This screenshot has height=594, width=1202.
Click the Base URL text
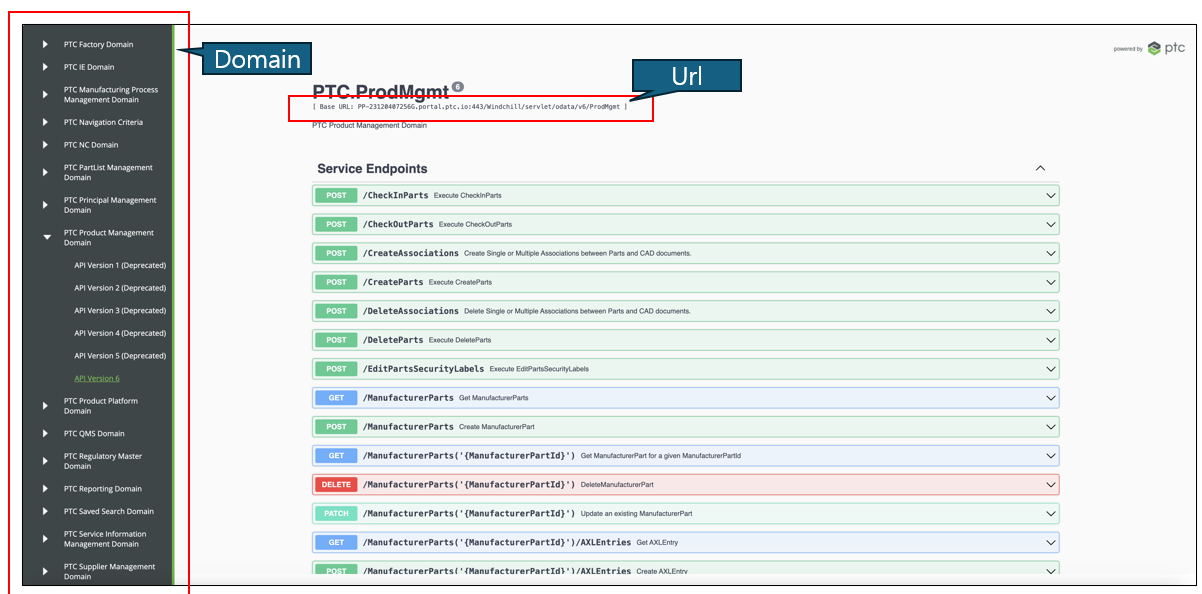coord(470,106)
